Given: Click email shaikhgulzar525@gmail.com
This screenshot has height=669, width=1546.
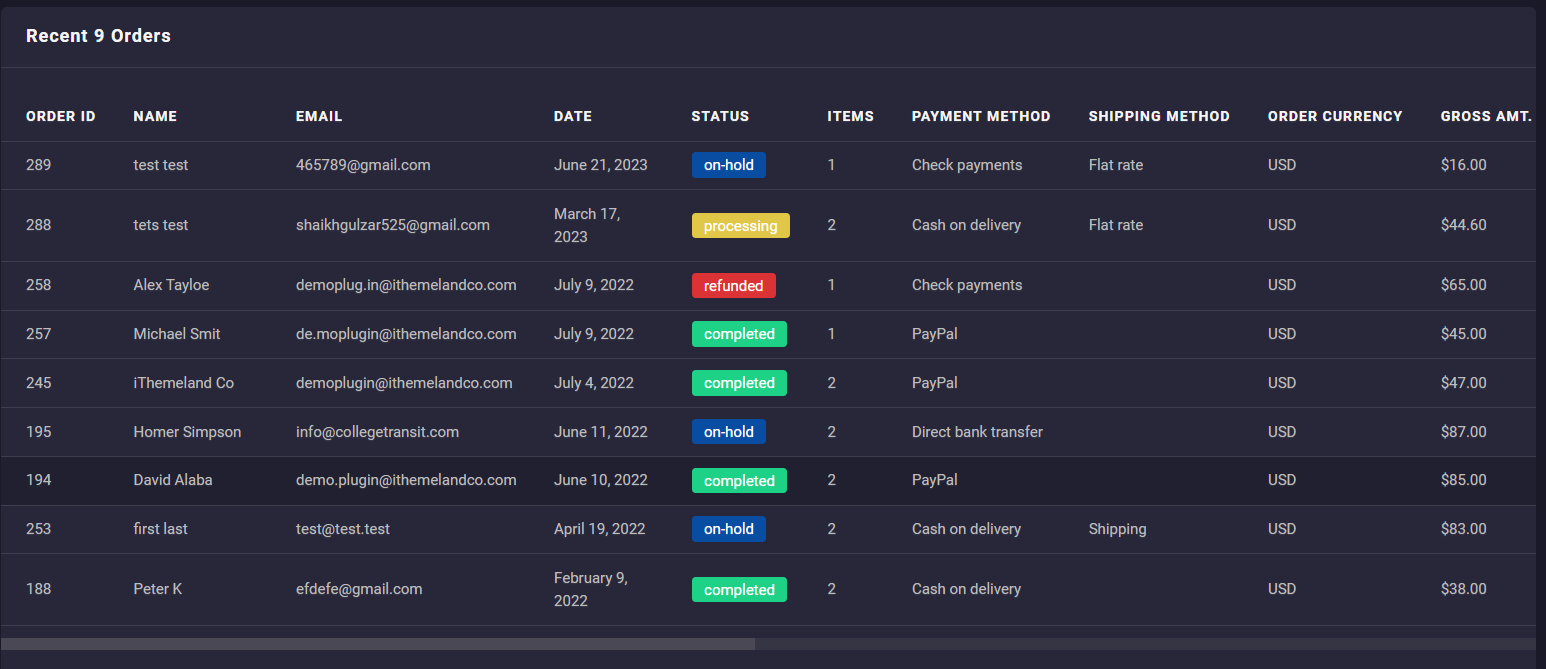Looking at the screenshot, I should pyautogui.click(x=393, y=225).
